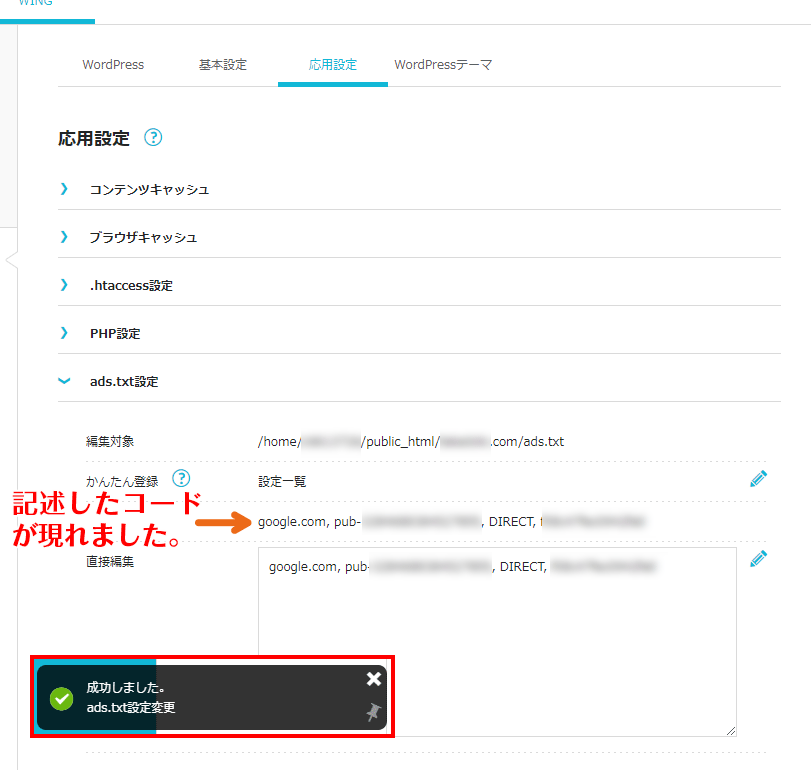This screenshot has height=770, width=811.
Task: Click the 直接編集 label
Action: (110, 562)
